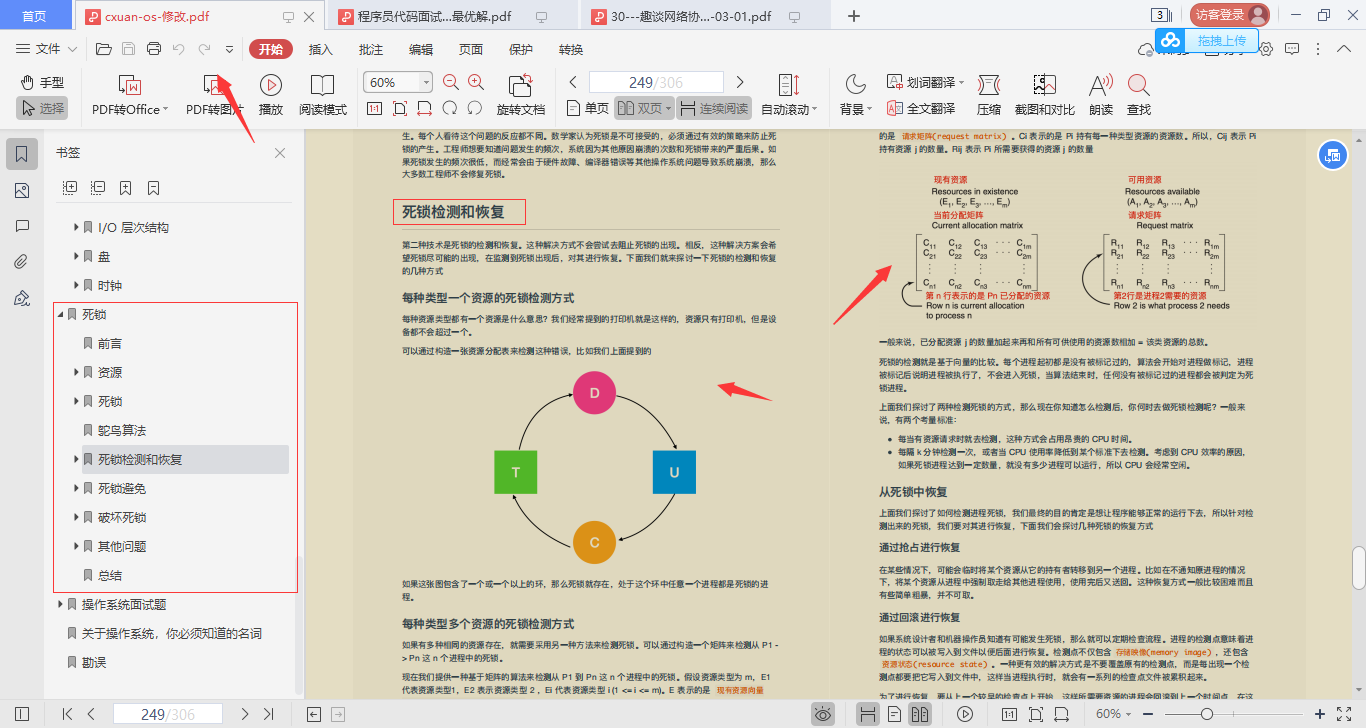The width and height of the screenshot is (1366, 728).
Task: Collapse the top-level 死锁 bookmark
Action: pos(60,314)
